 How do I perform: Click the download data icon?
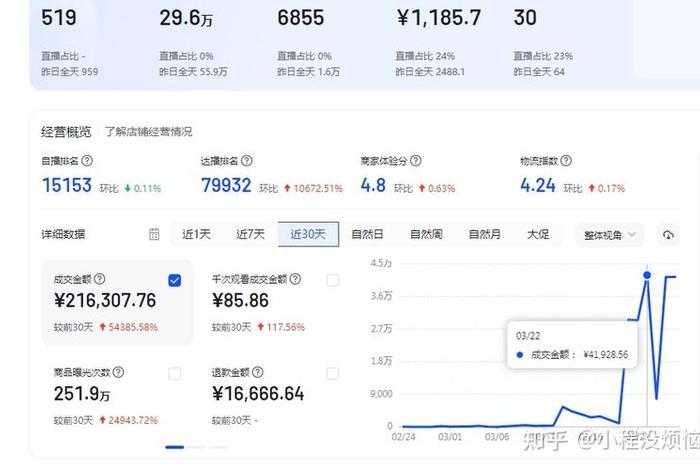click(668, 234)
